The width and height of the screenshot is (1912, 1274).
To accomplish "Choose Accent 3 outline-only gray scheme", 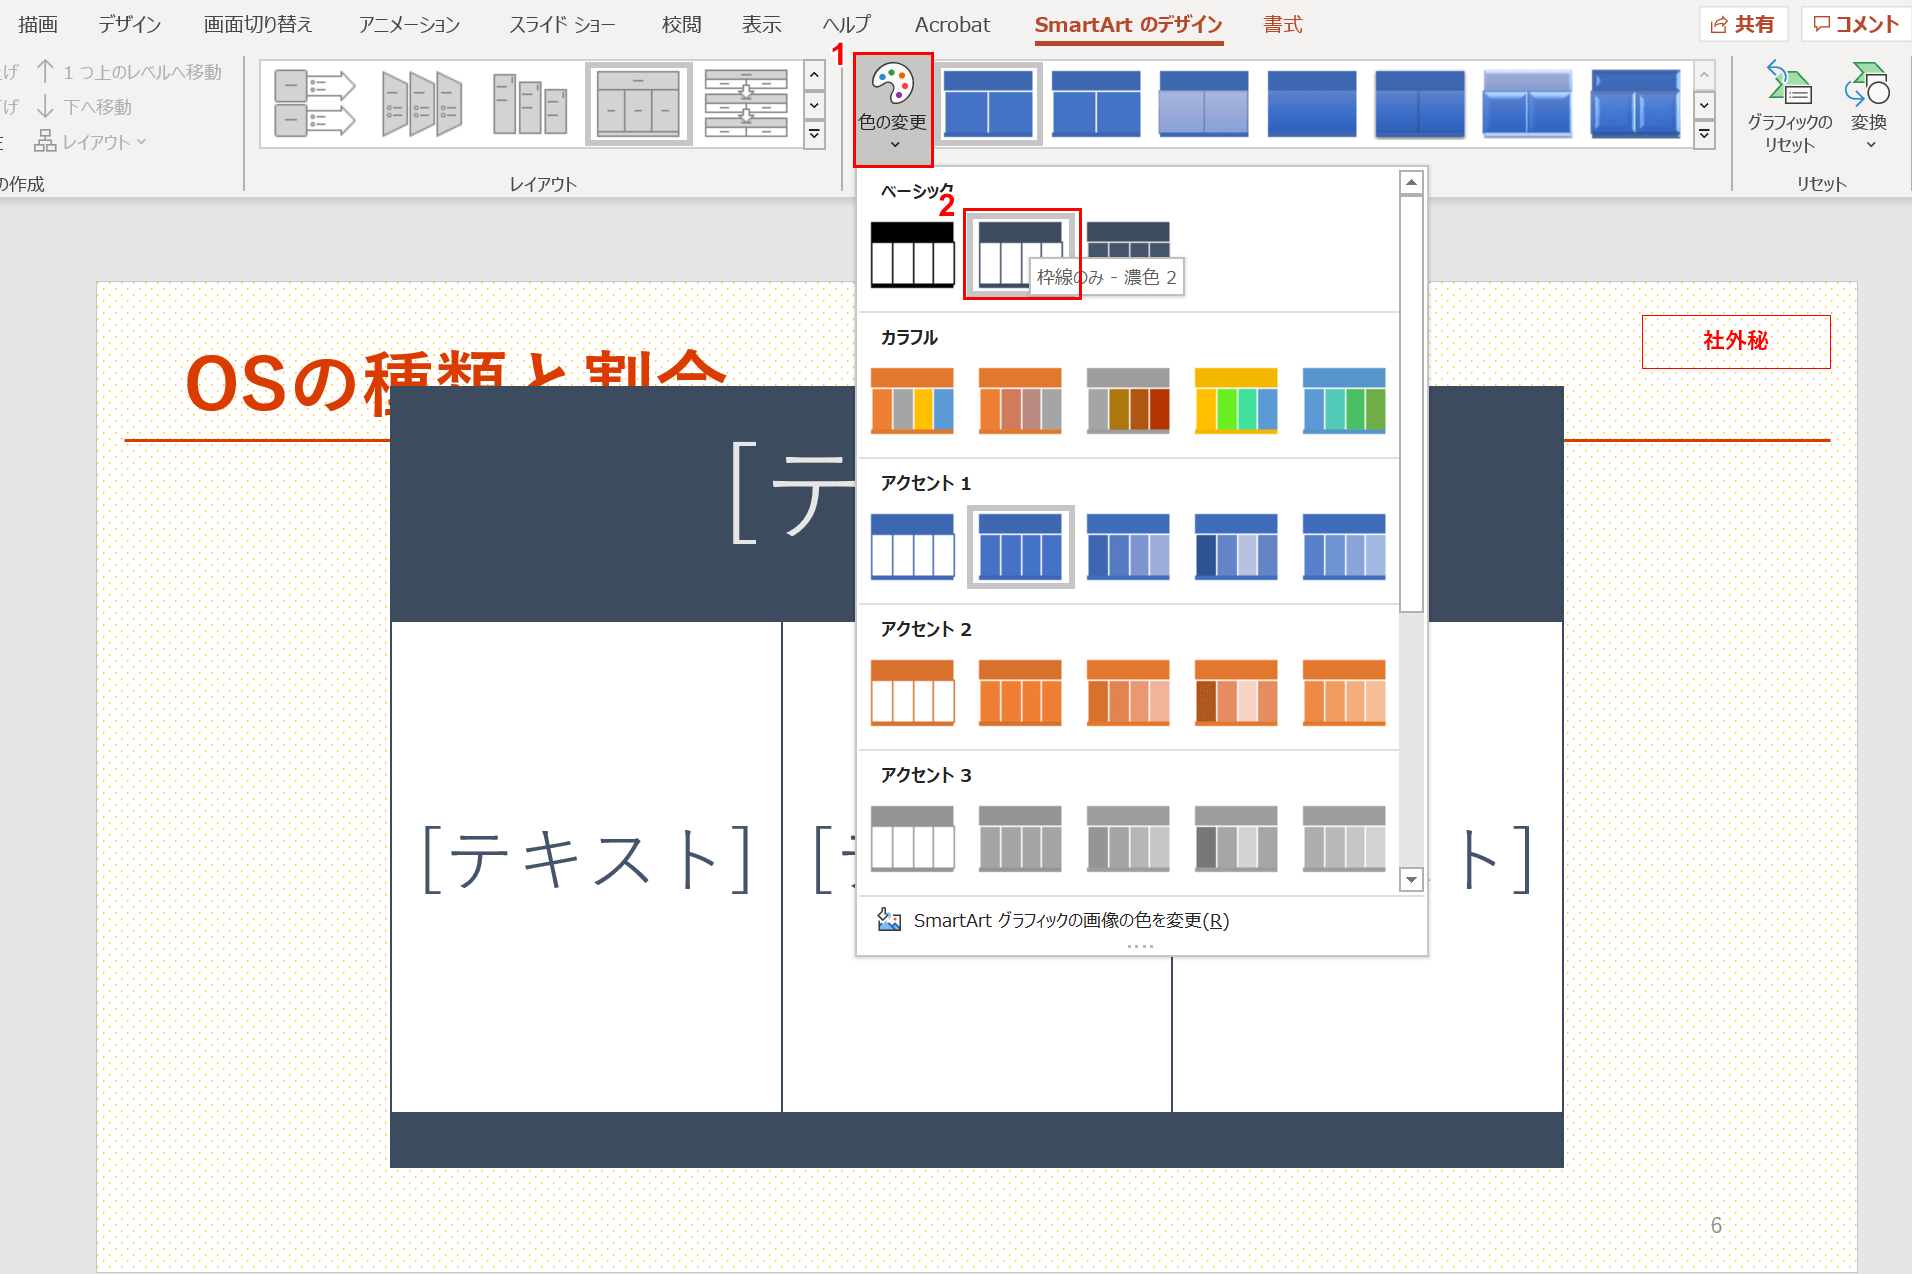I will pos(912,838).
